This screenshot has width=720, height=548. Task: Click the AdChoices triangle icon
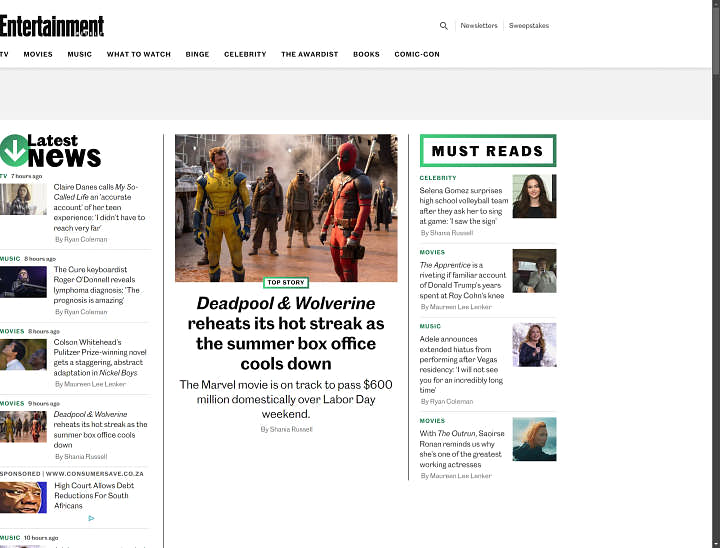pyautogui.click(x=91, y=518)
